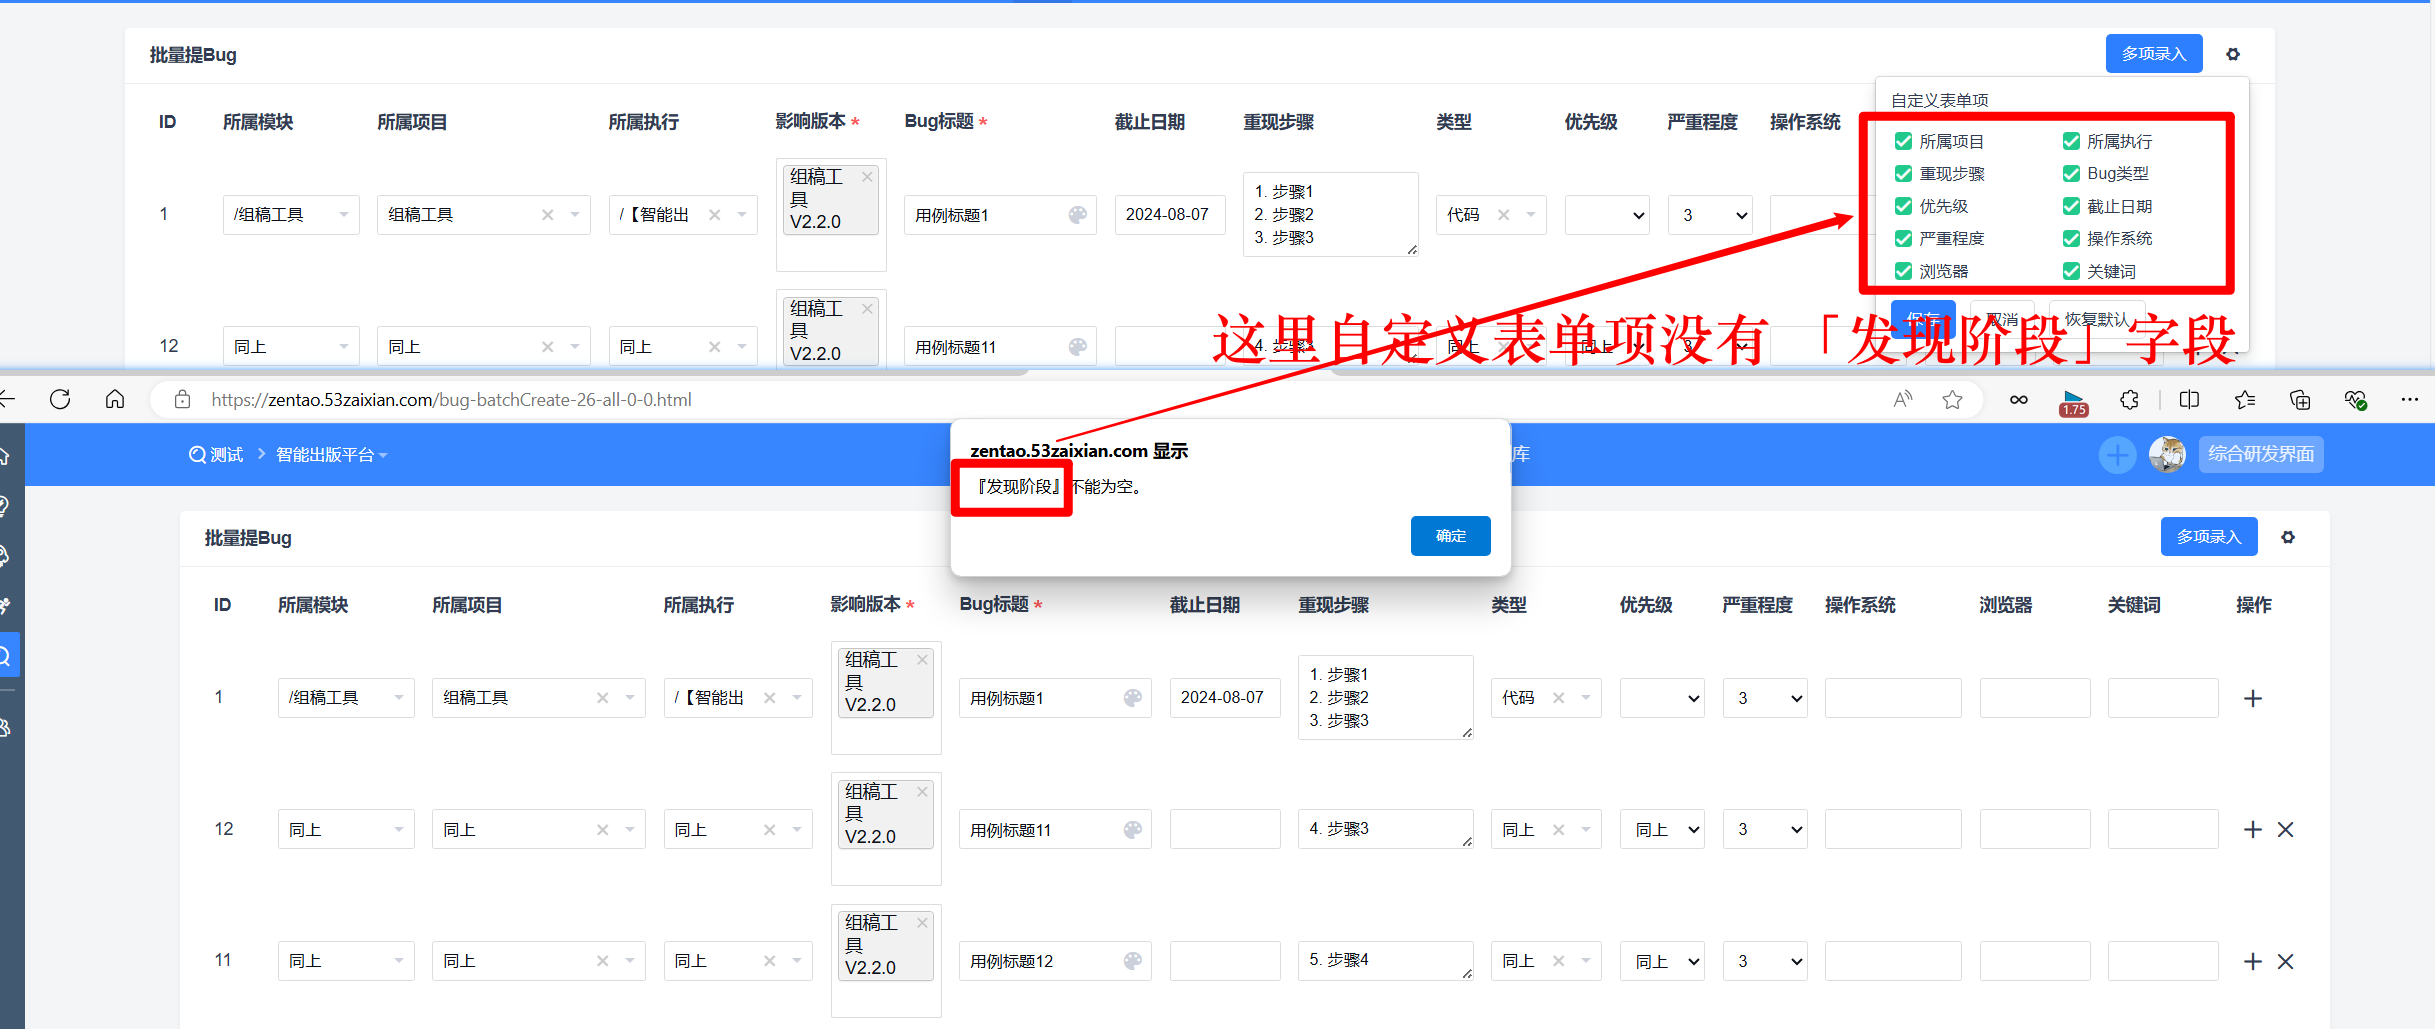The height and width of the screenshot is (1029, 2435).
Task: Open the extension showing the 1.75 badge
Action: (x=2074, y=402)
